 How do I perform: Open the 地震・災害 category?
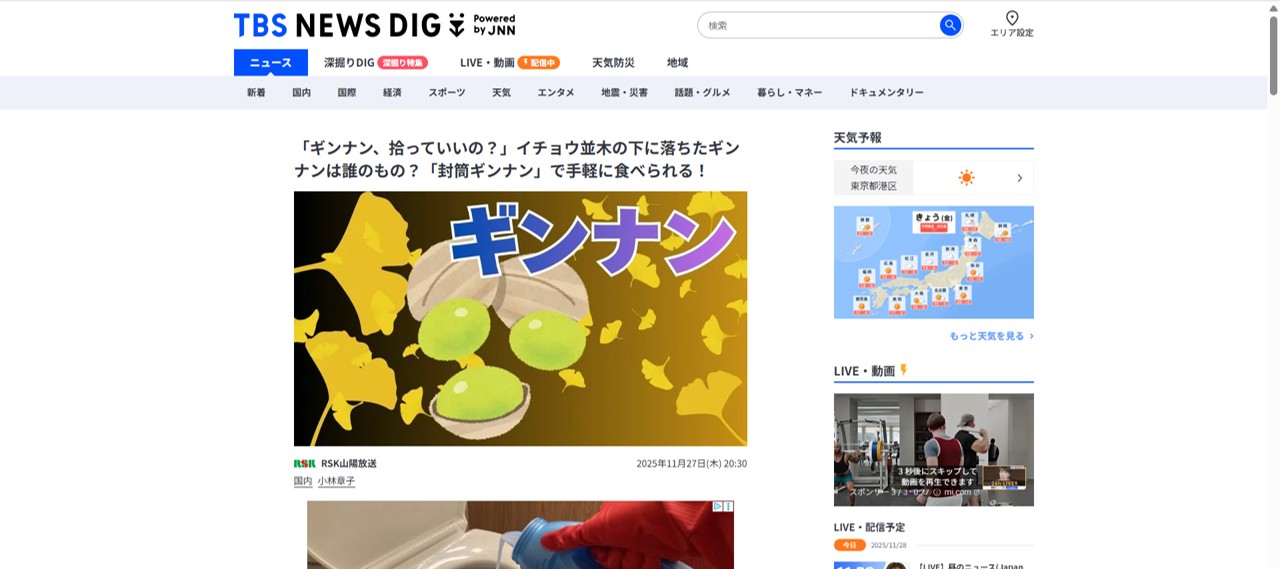624,92
